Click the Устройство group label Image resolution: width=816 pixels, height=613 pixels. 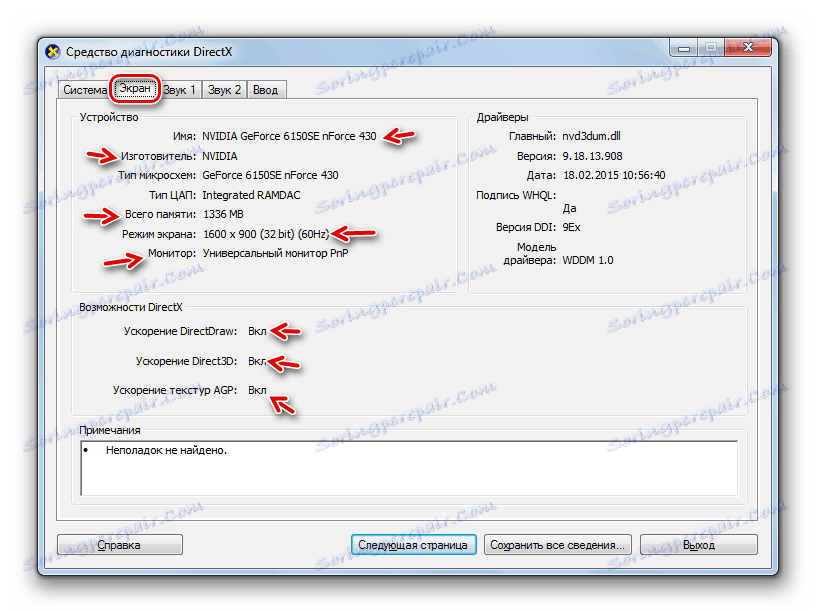click(x=109, y=117)
